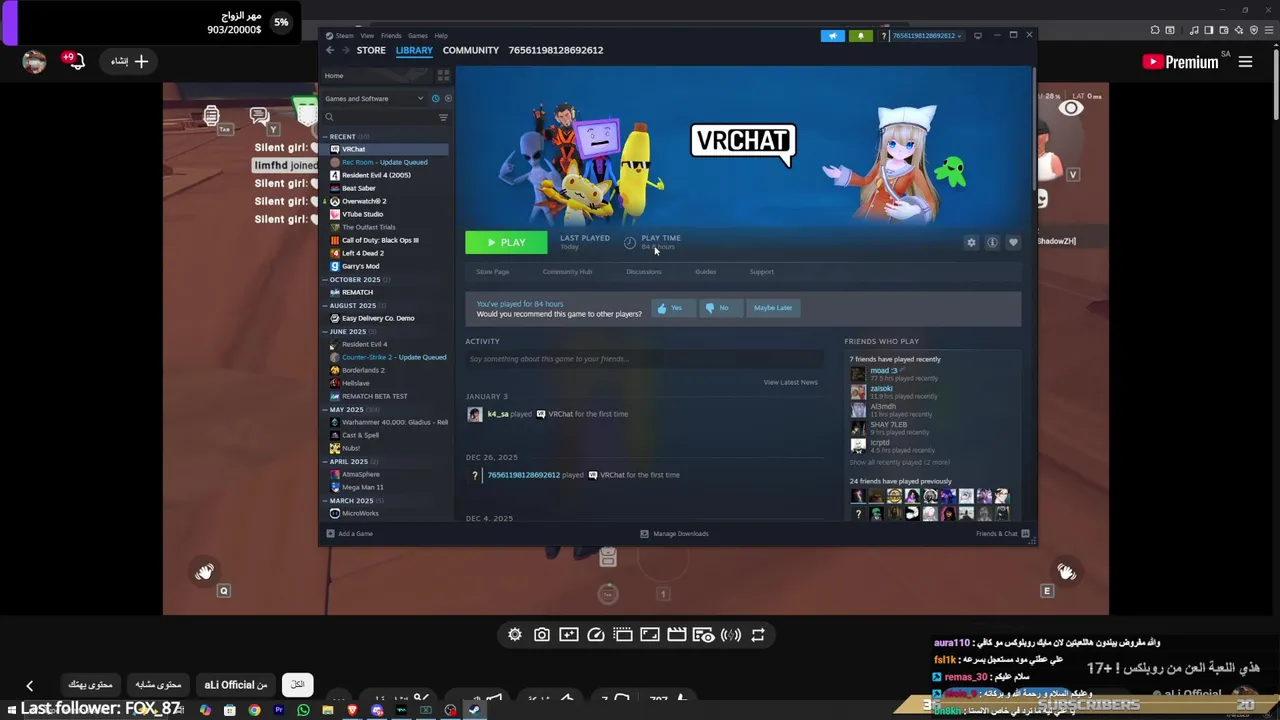Open the Friends menu in Steam
The height and width of the screenshot is (720, 1280).
point(391,36)
